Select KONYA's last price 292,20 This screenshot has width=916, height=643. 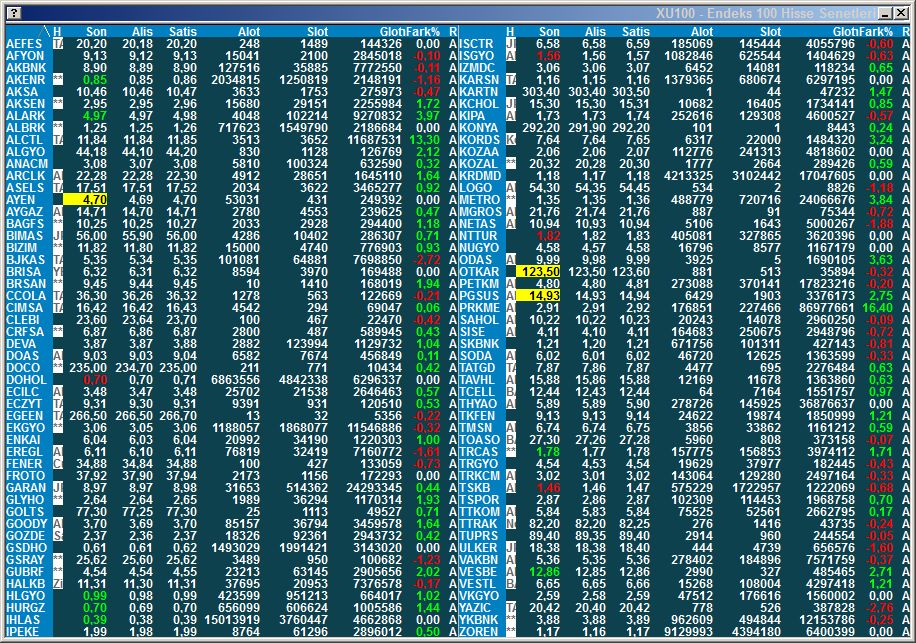542,128
